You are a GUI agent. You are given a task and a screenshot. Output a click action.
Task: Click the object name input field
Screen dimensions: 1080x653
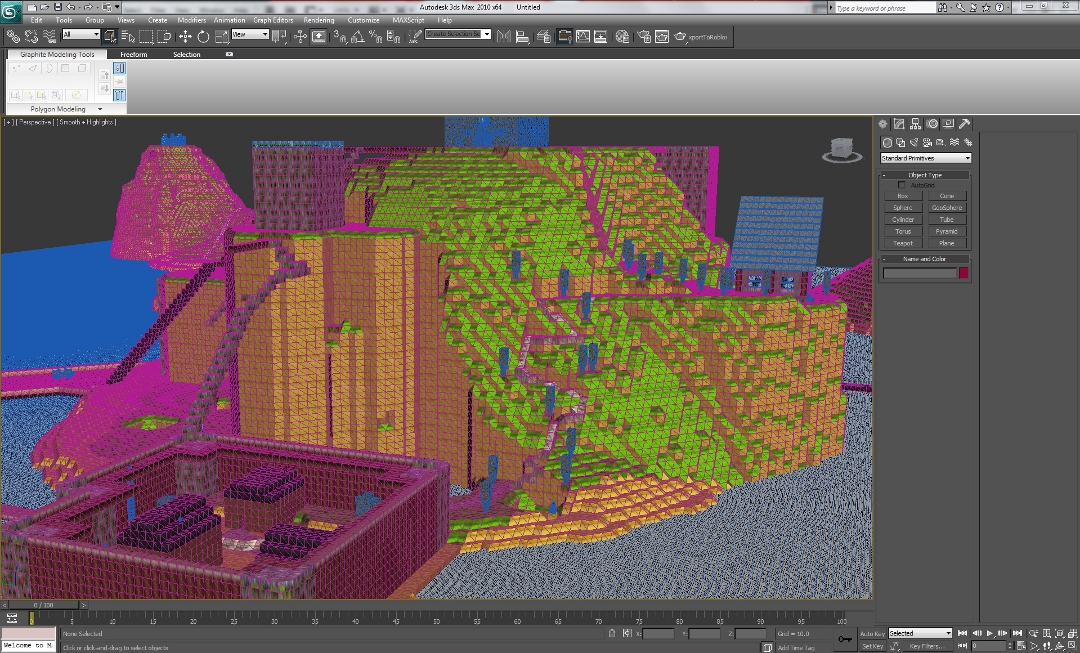pos(919,273)
